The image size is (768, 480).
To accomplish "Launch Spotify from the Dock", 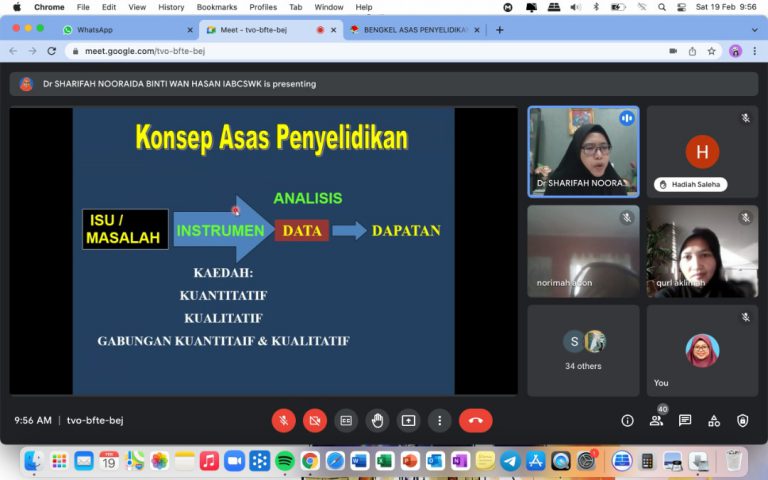I will click(284, 461).
